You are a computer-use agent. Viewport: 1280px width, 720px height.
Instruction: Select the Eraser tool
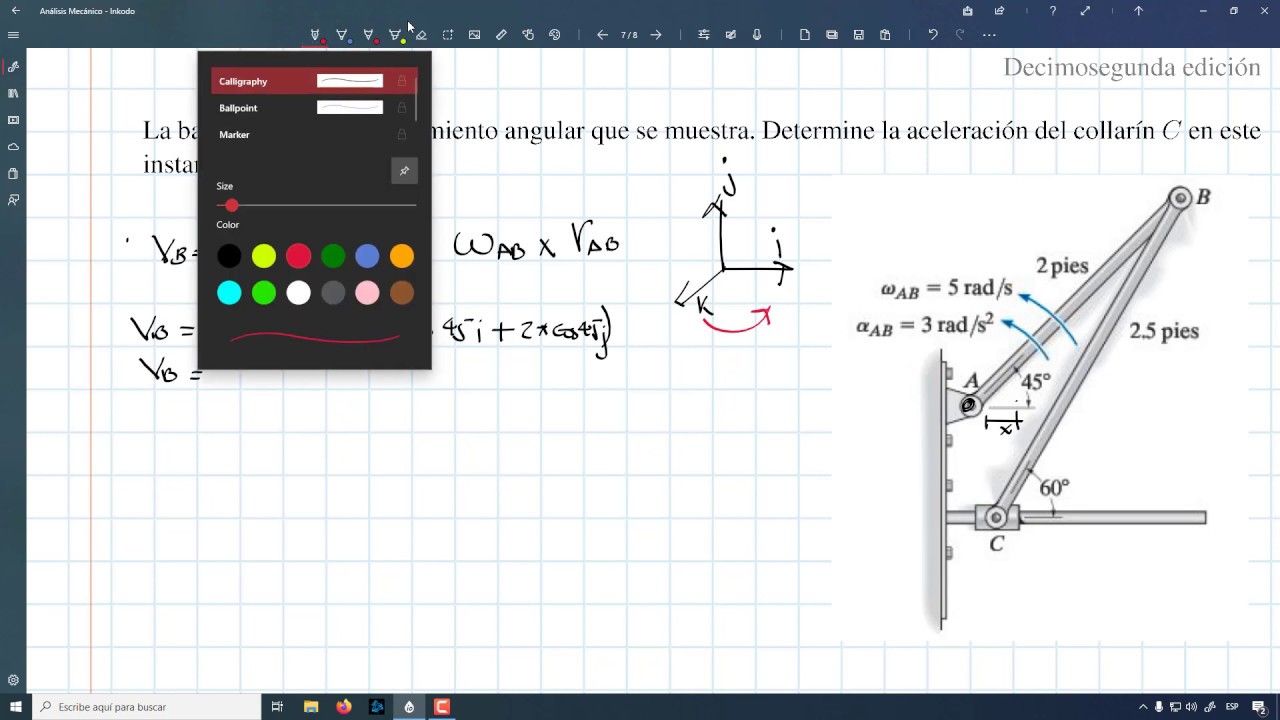[421, 35]
